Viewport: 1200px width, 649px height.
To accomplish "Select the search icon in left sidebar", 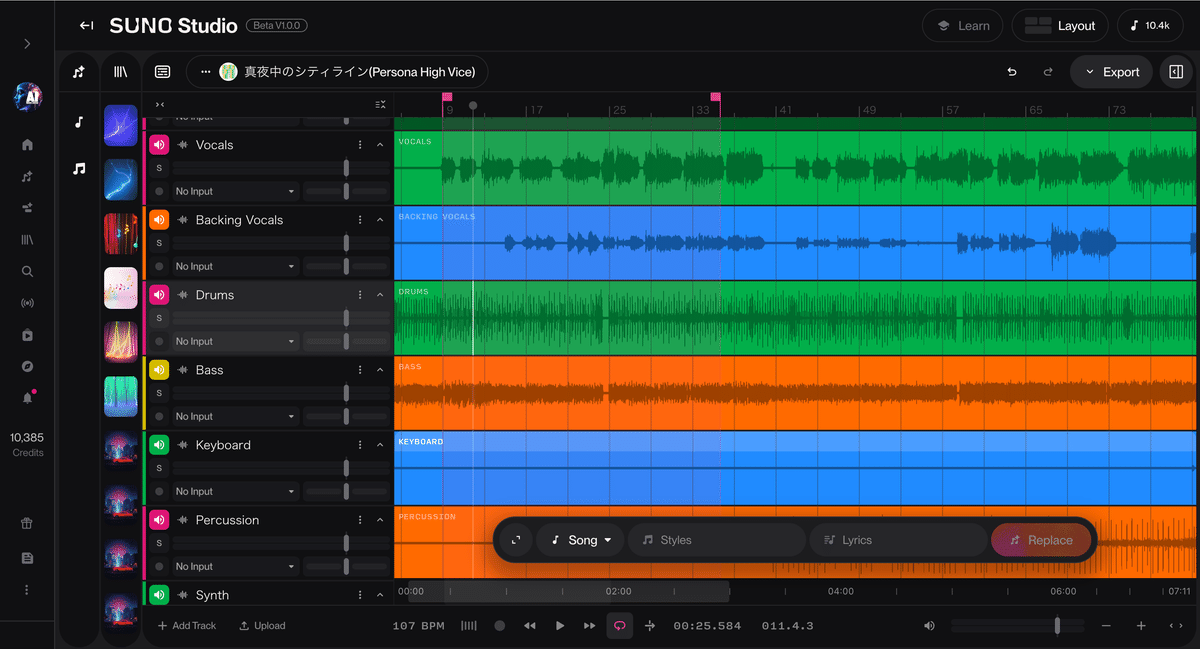I will click(x=27, y=271).
